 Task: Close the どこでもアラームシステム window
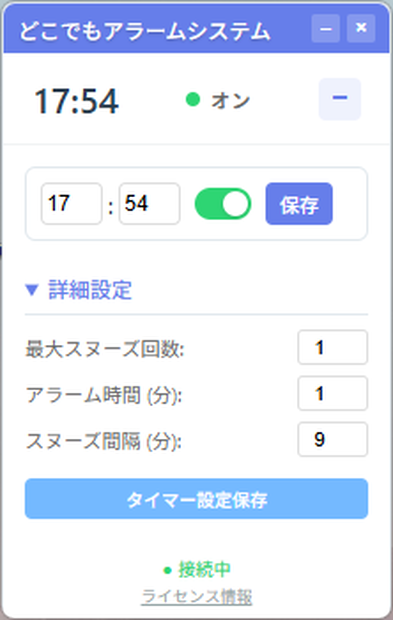tap(361, 28)
